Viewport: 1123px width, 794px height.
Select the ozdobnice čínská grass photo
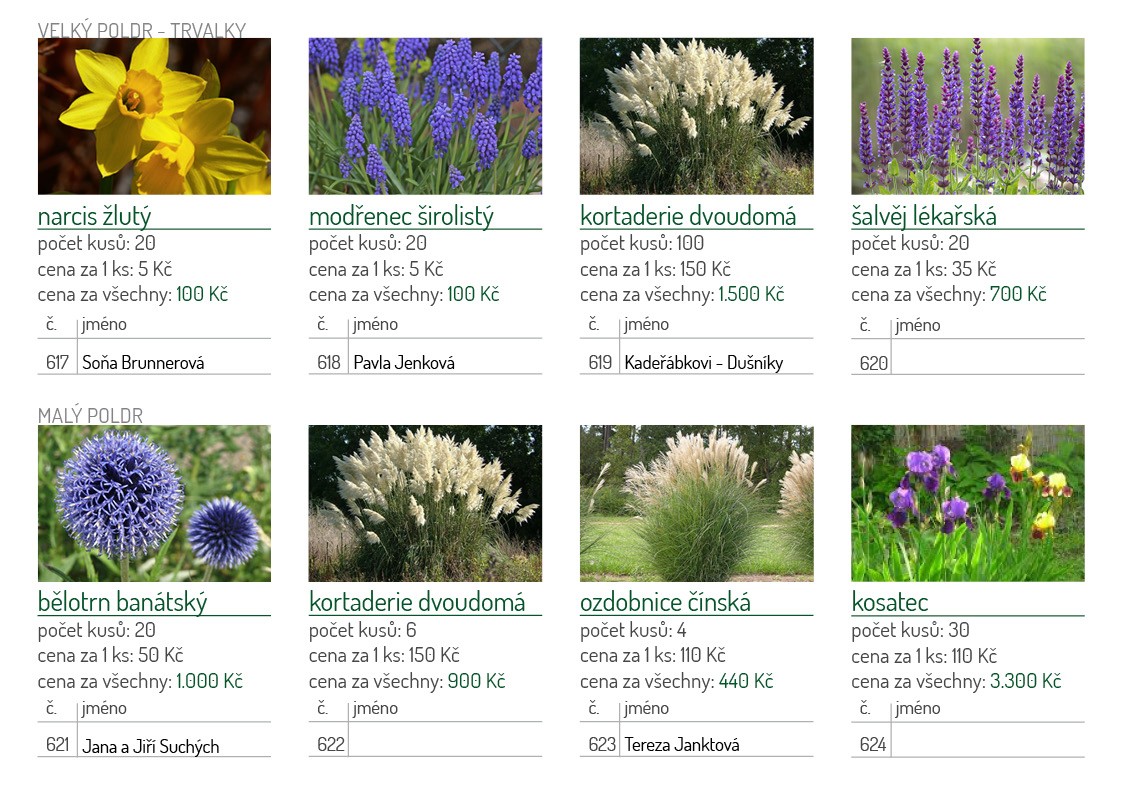click(696, 503)
